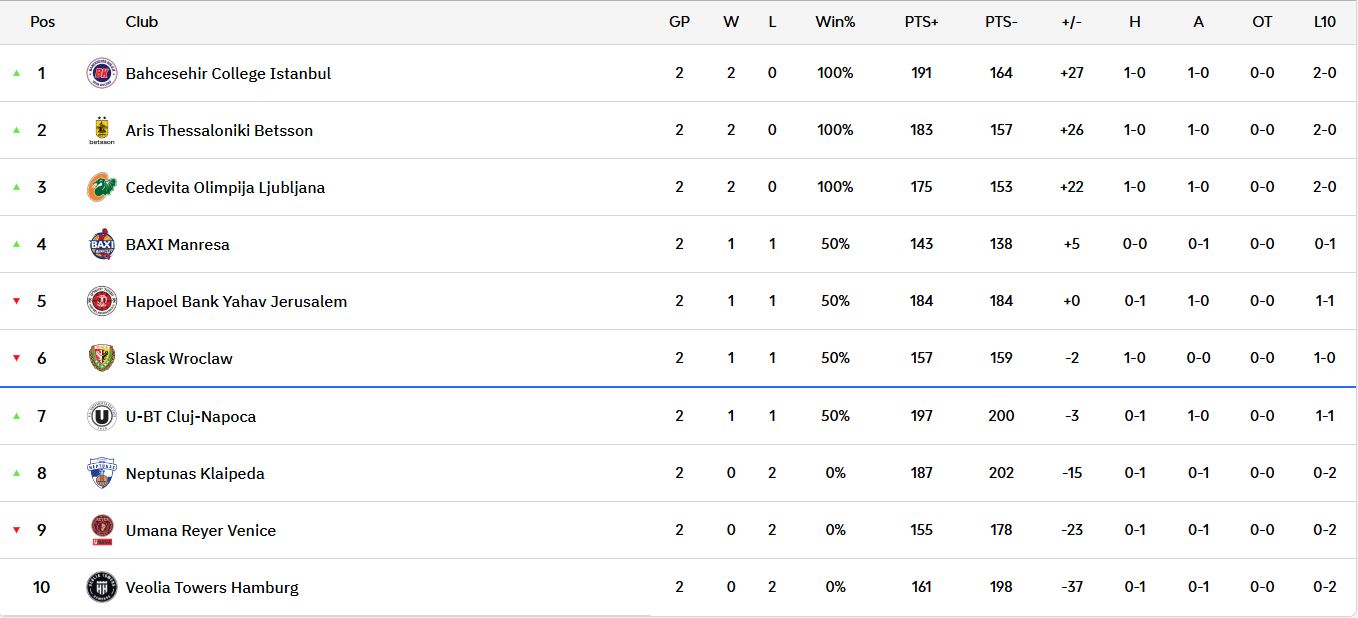The width and height of the screenshot is (1358, 618).
Task: Open the Umana Reyer Venice team page
Action: (200, 531)
